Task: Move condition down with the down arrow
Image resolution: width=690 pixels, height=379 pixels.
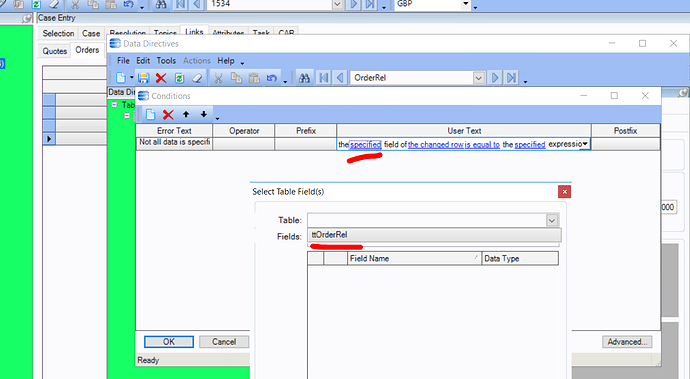Action: [x=203, y=114]
